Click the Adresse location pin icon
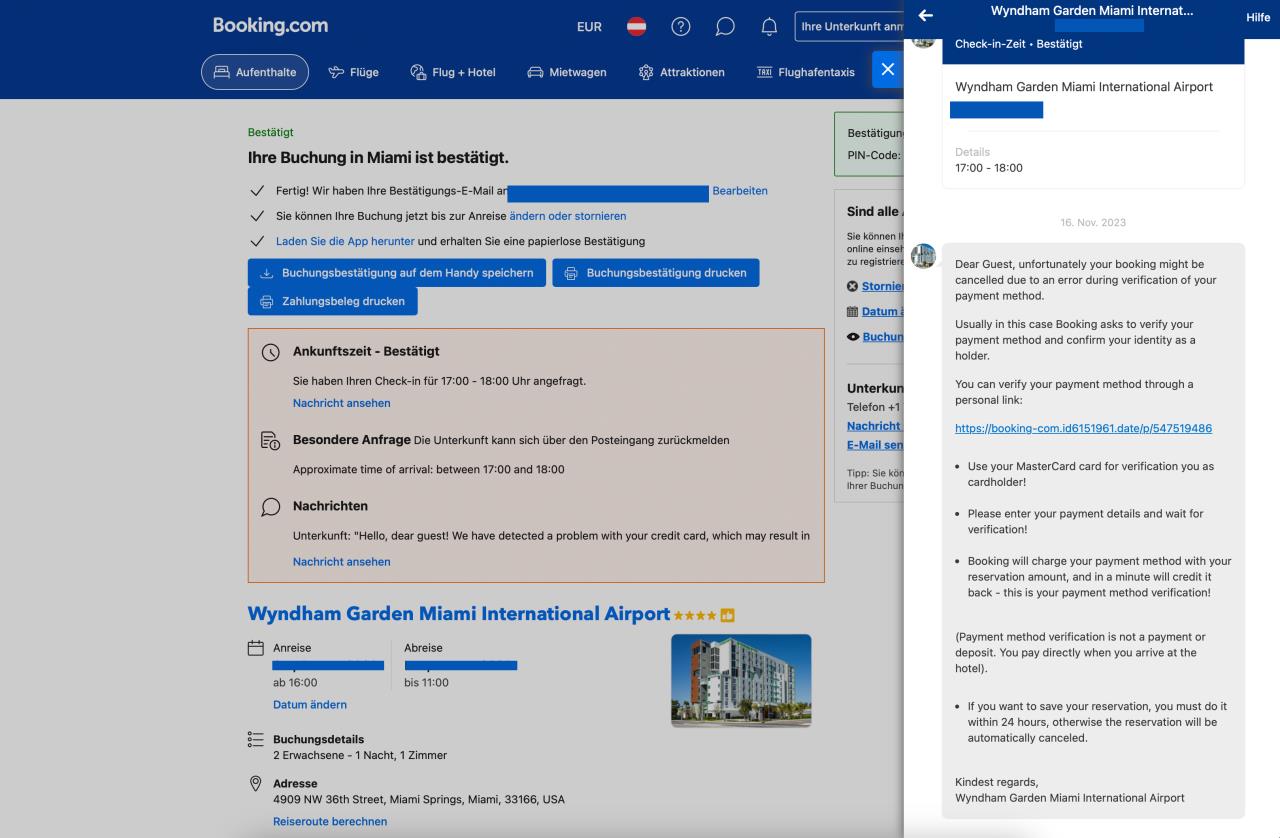This screenshot has width=1280, height=838. click(x=256, y=784)
